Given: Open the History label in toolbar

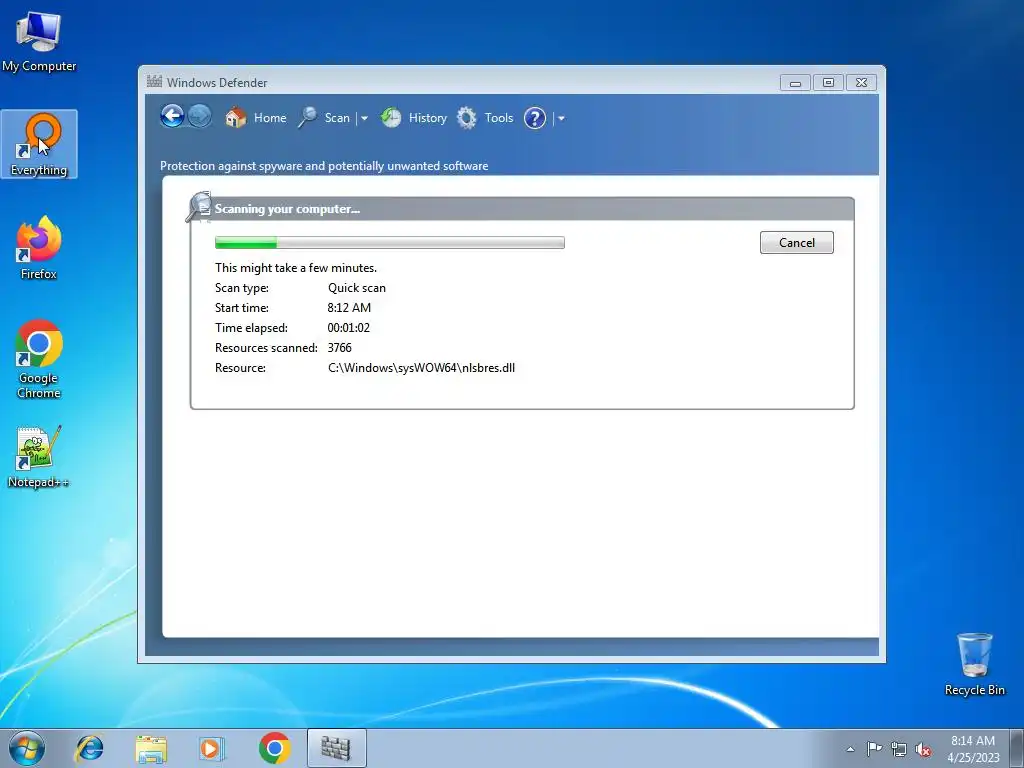Looking at the screenshot, I should 428,118.
